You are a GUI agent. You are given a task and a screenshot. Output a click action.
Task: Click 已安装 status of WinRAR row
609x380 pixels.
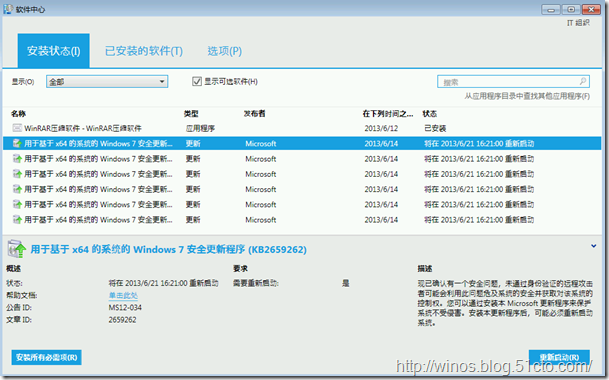[x=435, y=128]
